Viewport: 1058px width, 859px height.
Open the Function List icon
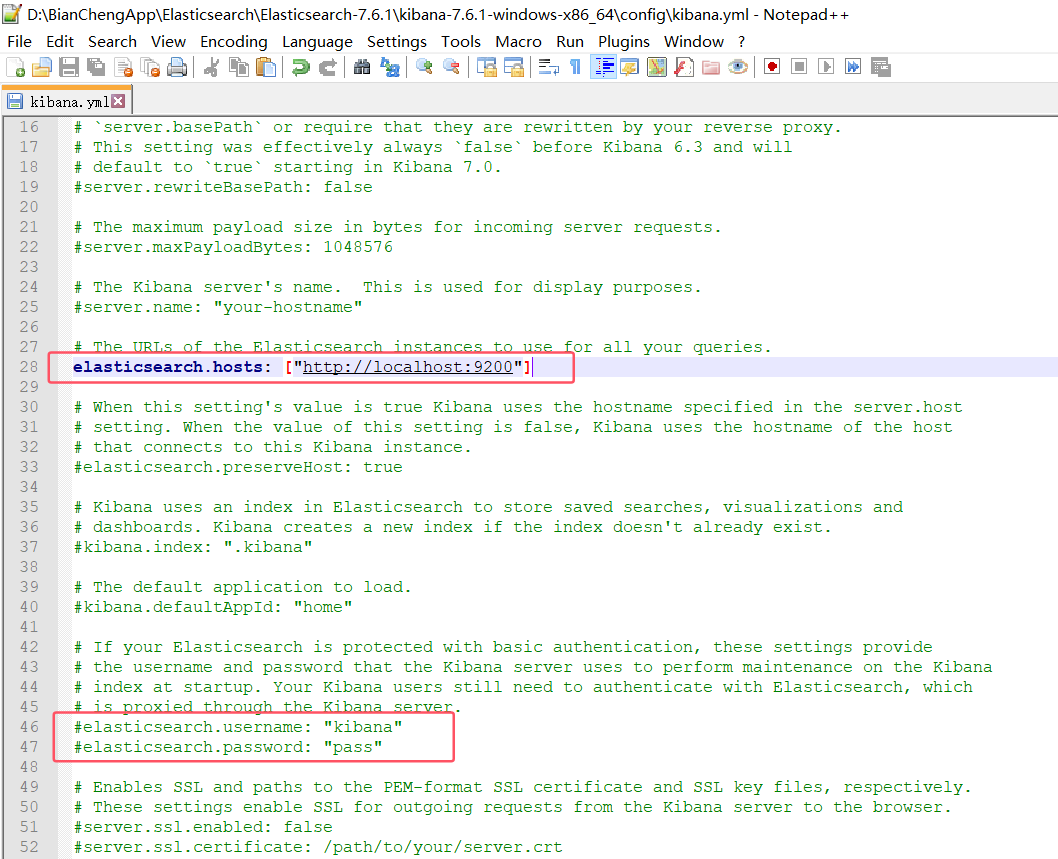(684, 67)
